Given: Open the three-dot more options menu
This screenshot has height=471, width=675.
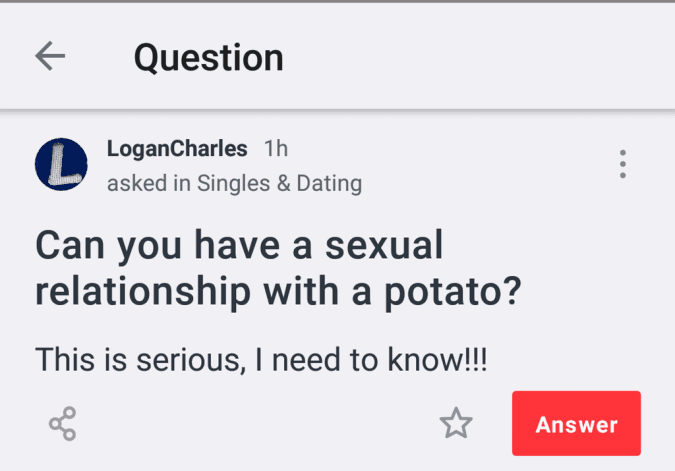Looking at the screenshot, I should pyautogui.click(x=622, y=164).
